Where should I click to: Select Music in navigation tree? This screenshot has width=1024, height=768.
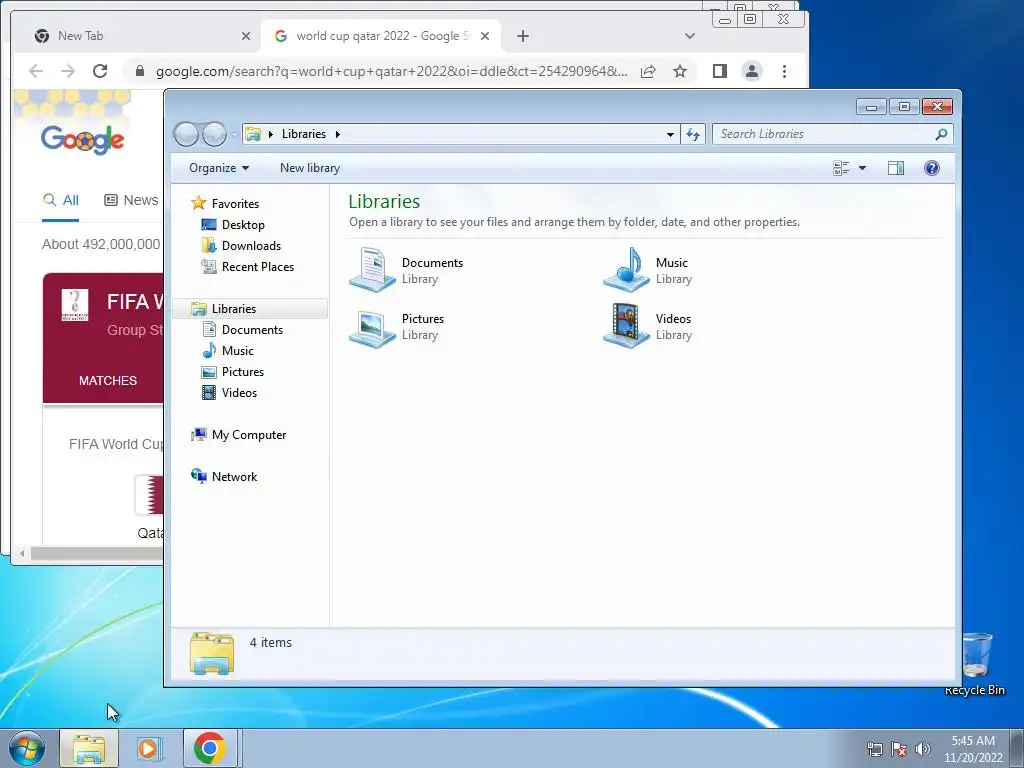point(238,351)
